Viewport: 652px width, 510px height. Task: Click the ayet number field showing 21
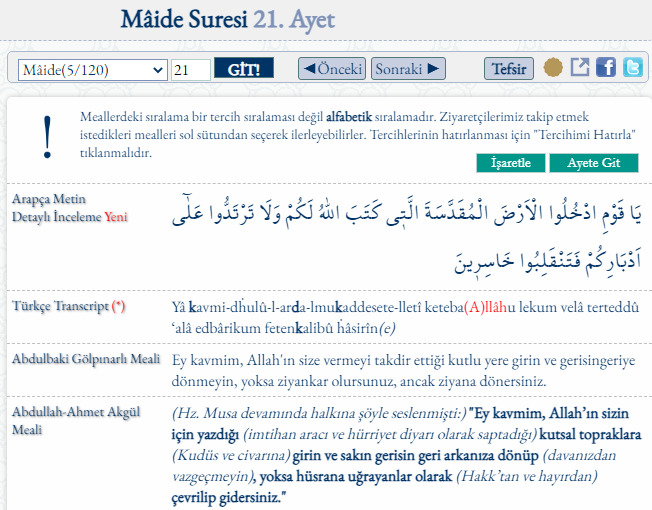coord(191,69)
